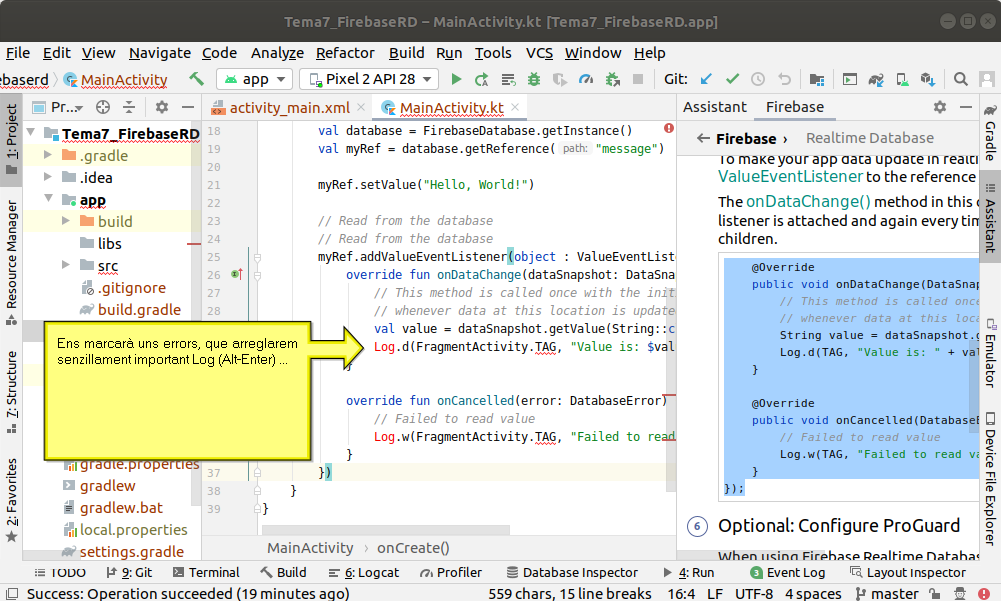Click the ValueEventListener link
This screenshot has width=1001, height=601.
point(790,176)
